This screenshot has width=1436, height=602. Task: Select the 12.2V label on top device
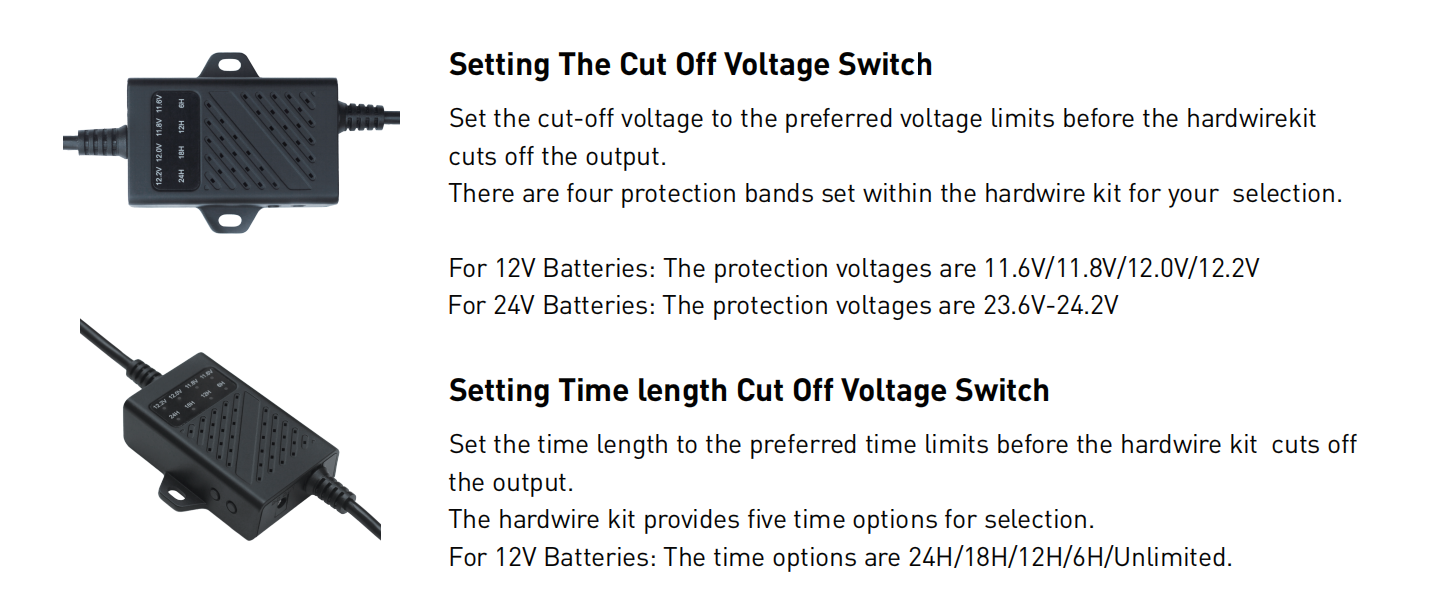click(159, 176)
